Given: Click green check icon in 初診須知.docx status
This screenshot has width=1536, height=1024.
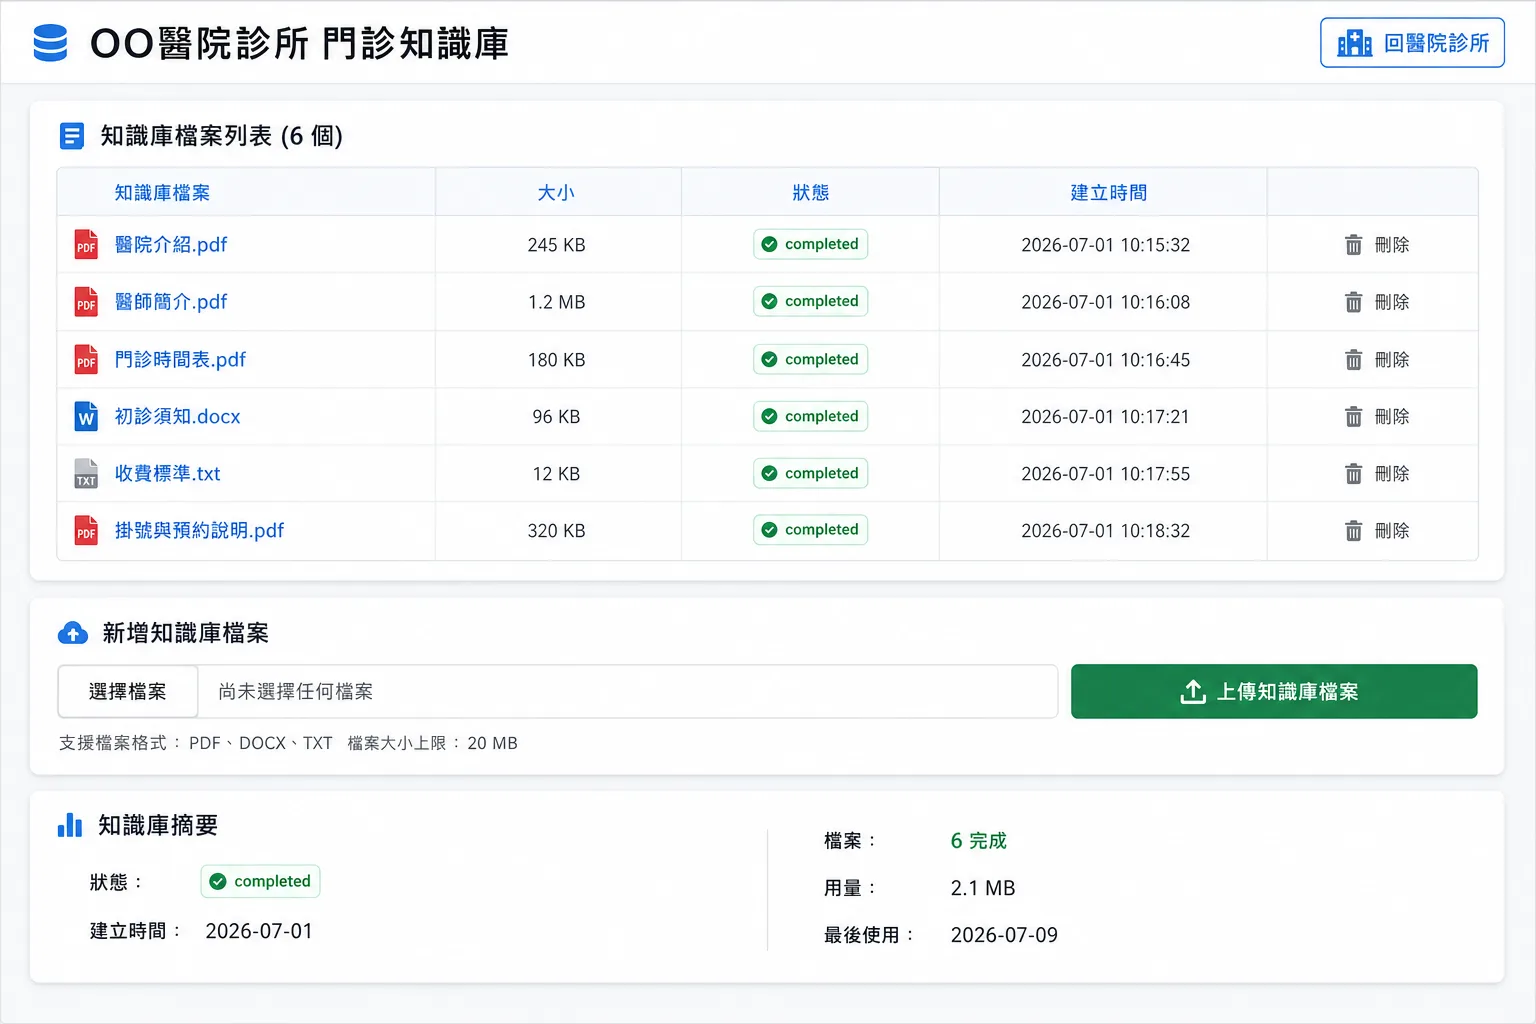Looking at the screenshot, I should coord(769,416).
